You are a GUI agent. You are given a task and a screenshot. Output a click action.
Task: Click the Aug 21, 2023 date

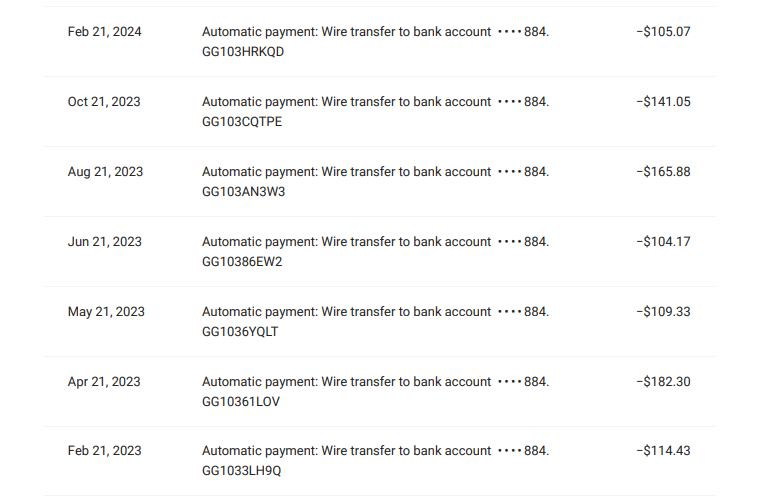(x=105, y=172)
